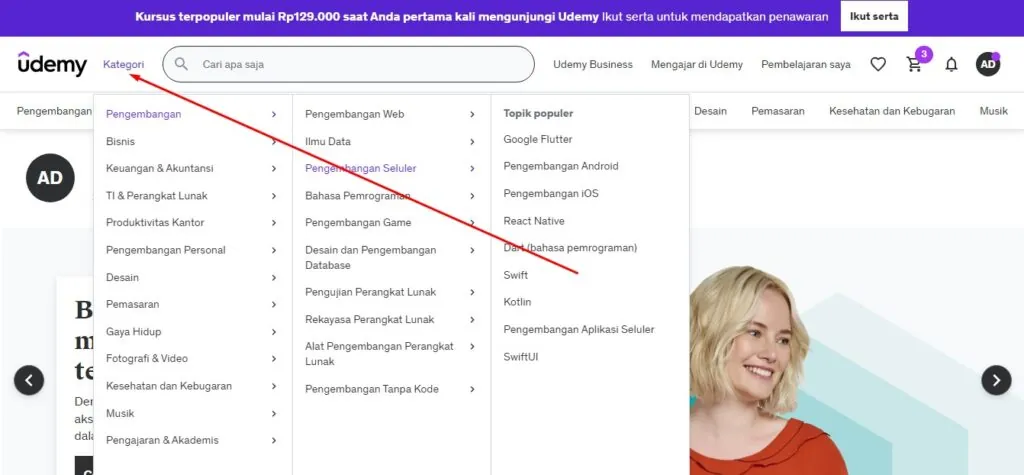Screen dimensions: 1024x475
Task: Open Pengembangan Web subcategory
Action: (x=355, y=114)
